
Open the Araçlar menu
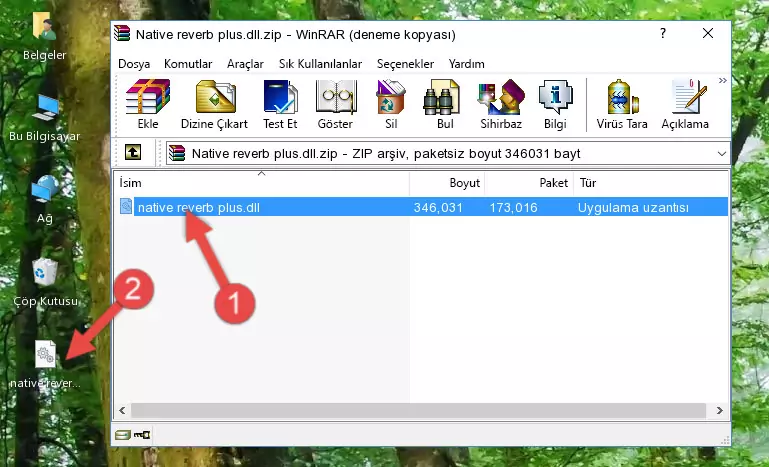245,64
